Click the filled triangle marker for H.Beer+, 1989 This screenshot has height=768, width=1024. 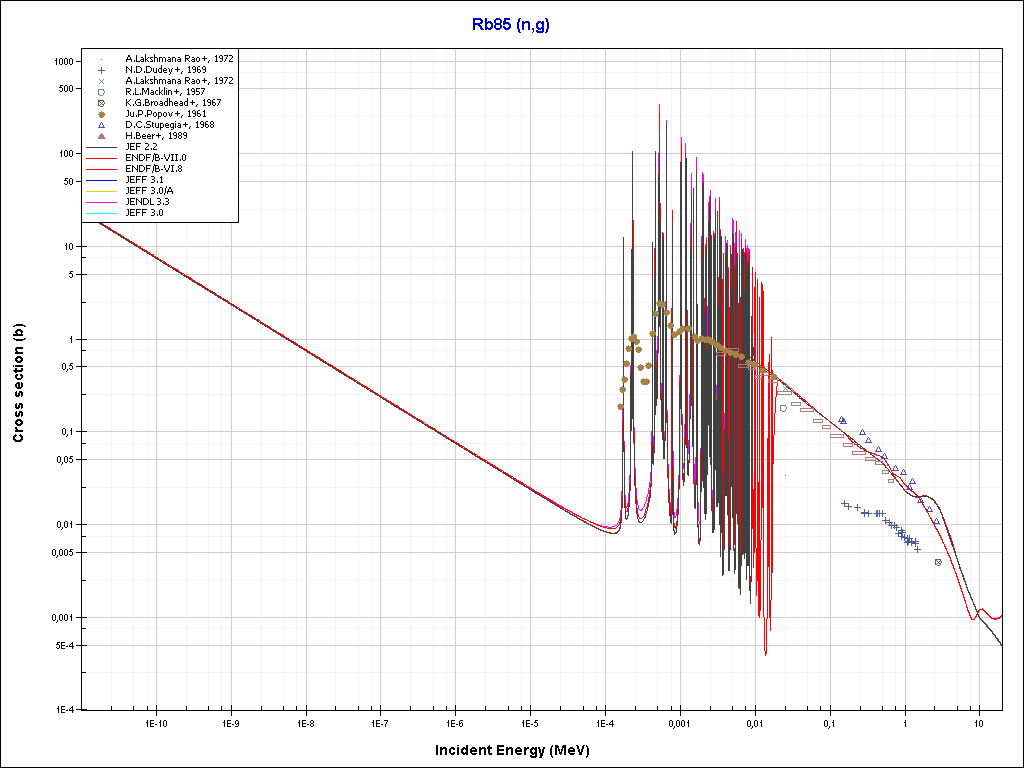pyautogui.click(x=102, y=136)
